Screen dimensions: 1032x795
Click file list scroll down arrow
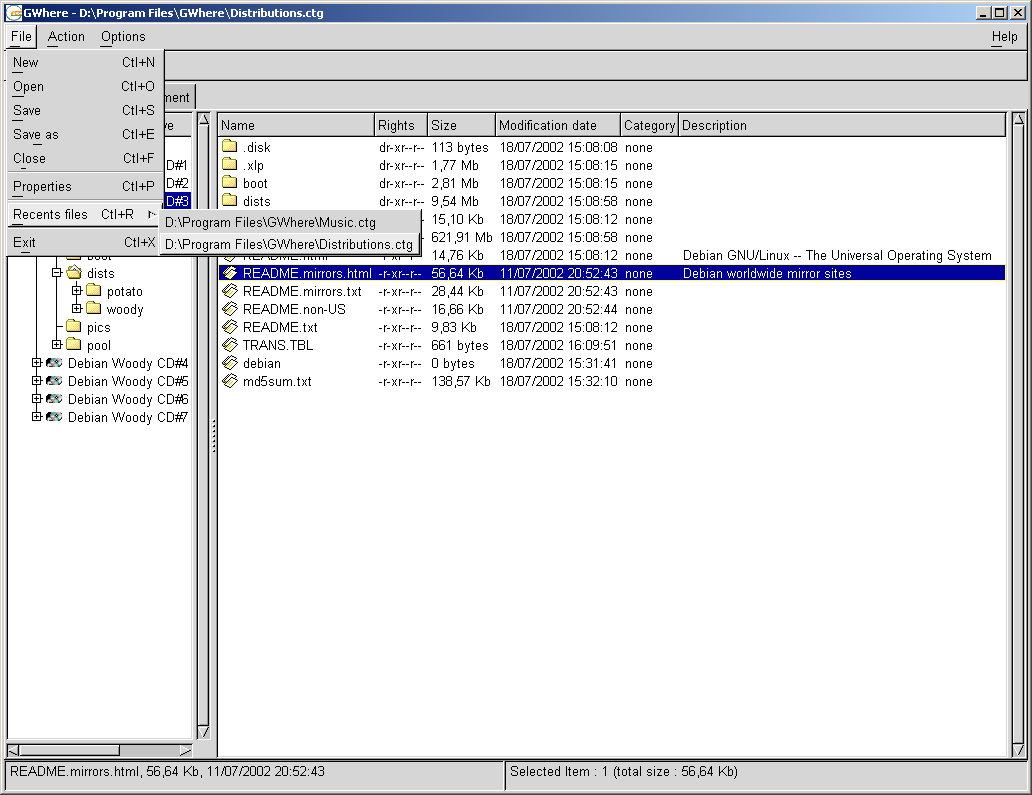(1019, 750)
